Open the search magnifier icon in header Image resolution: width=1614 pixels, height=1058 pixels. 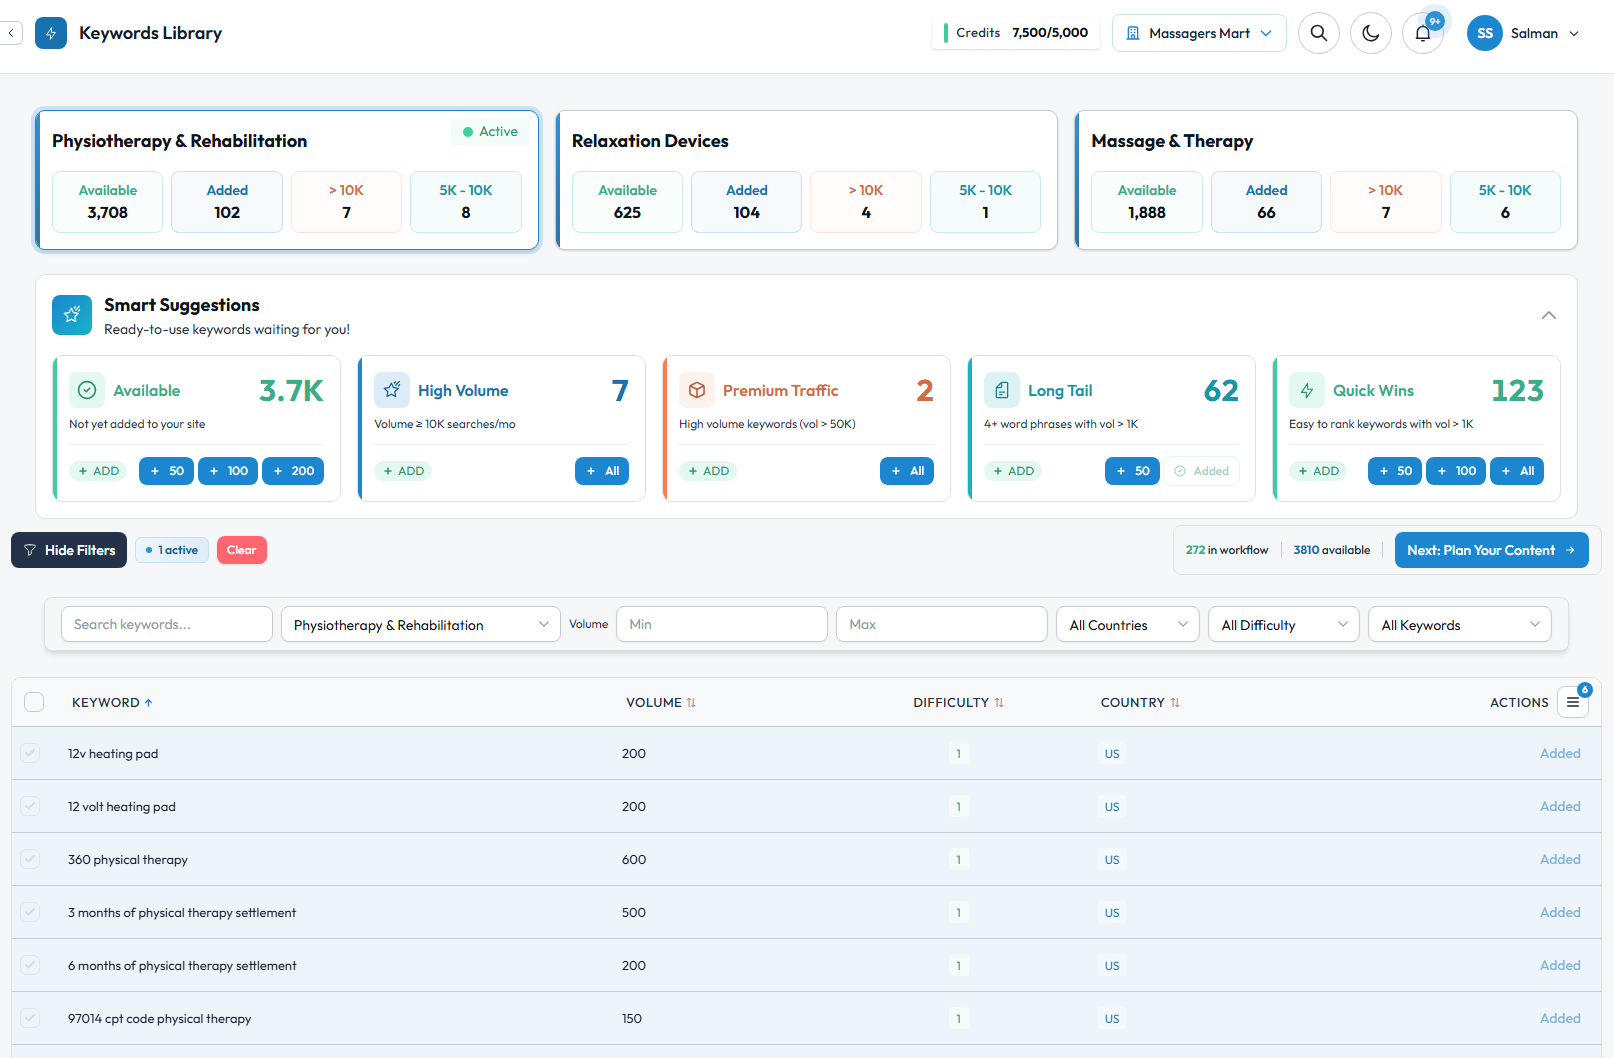tap(1318, 33)
